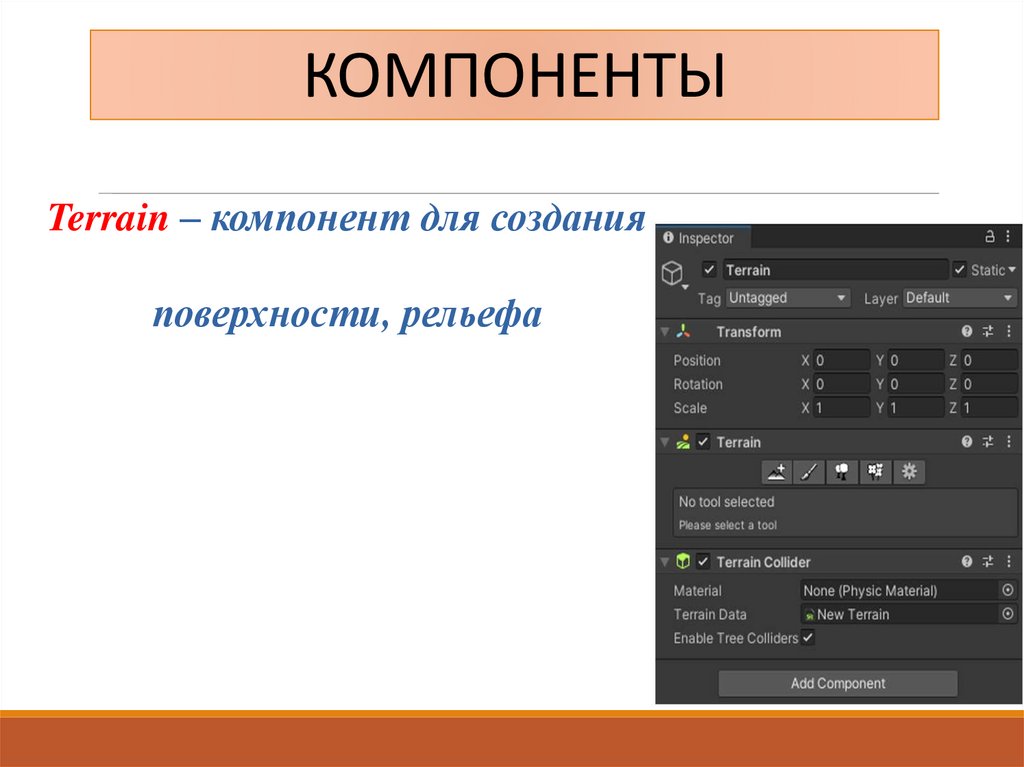Click the Terrain Data property label

(710, 614)
